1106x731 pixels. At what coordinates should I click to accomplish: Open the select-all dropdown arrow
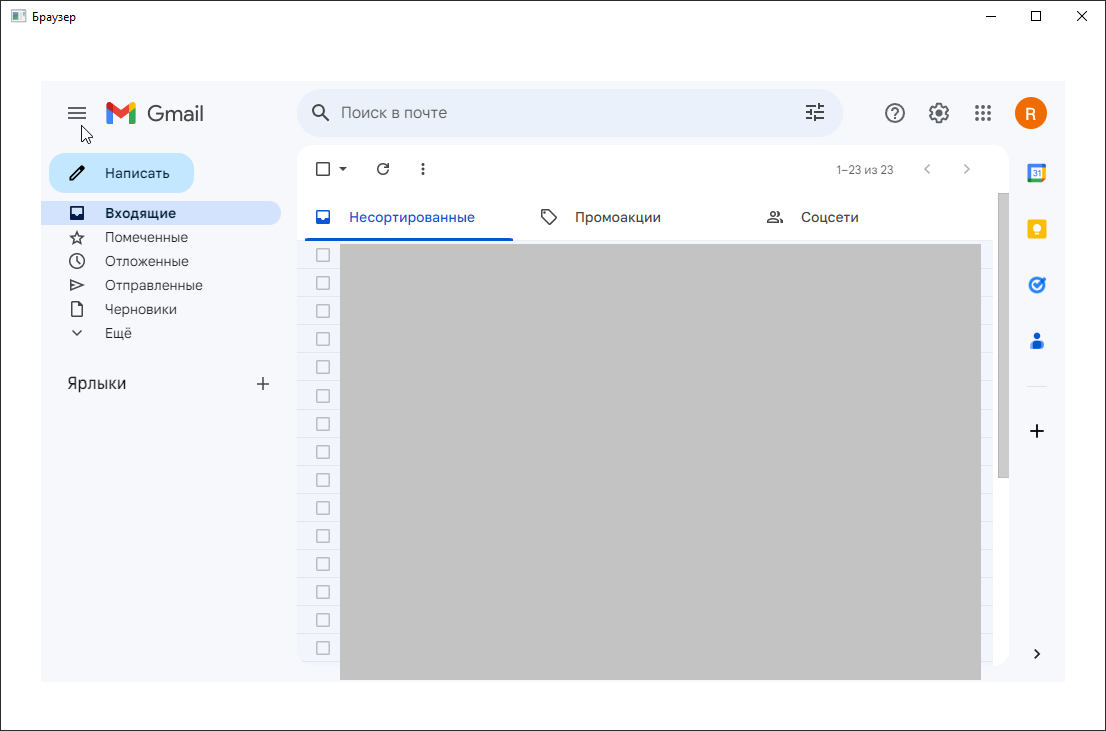[343, 169]
